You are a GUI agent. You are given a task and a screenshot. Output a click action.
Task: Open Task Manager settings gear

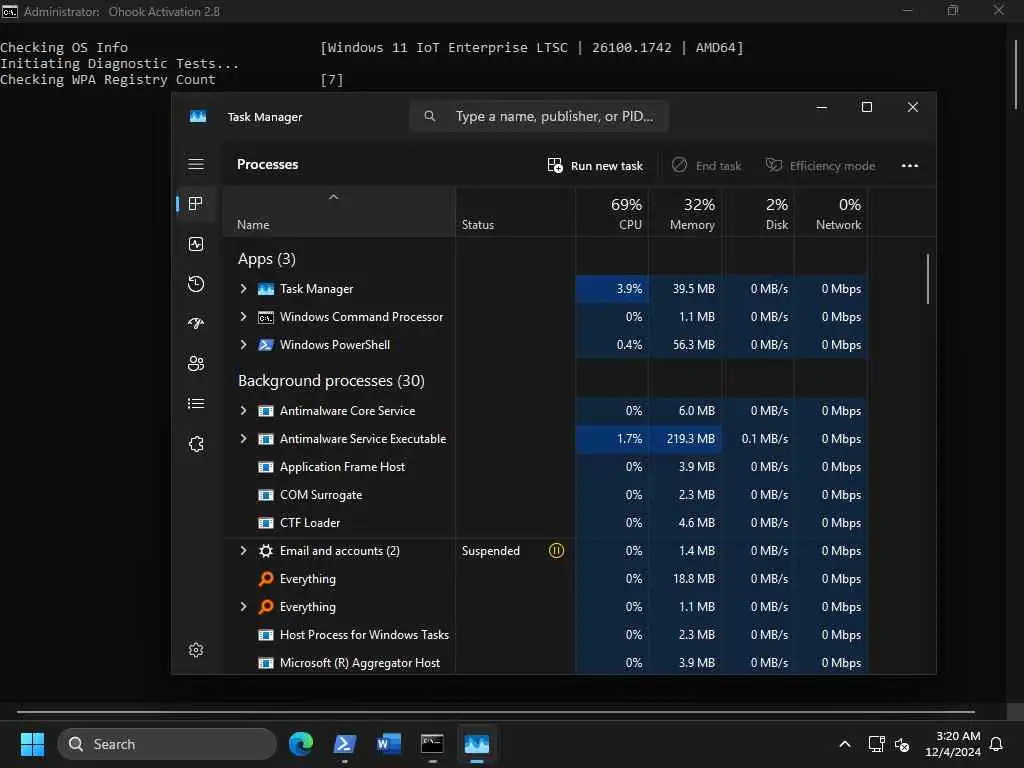[196, 650]
